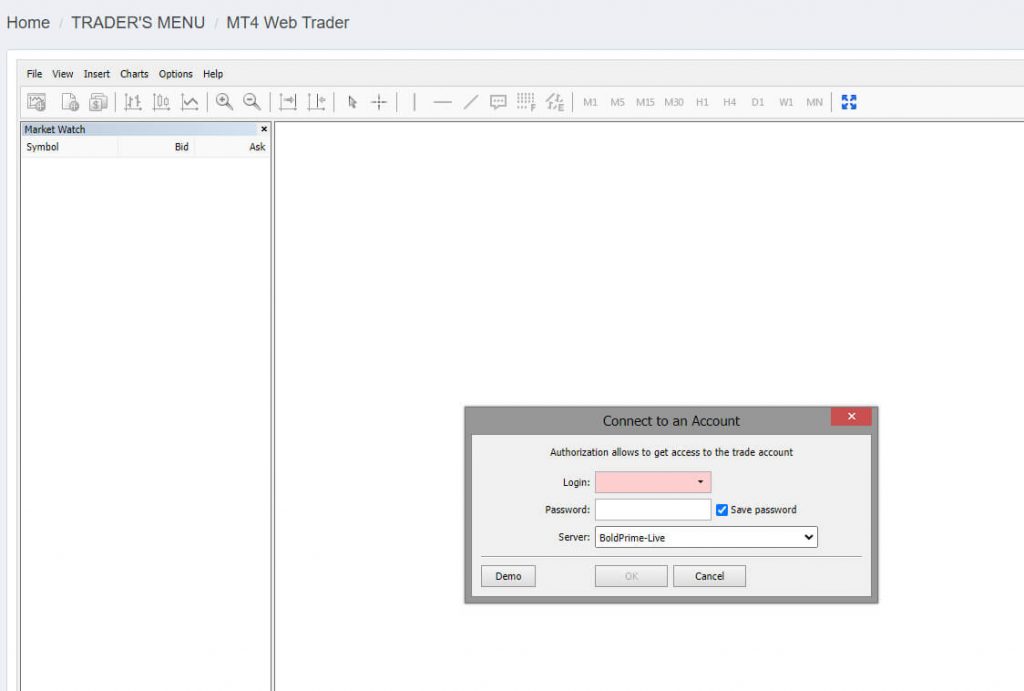Draw a horizontal line tool

(x=442, y=102)
